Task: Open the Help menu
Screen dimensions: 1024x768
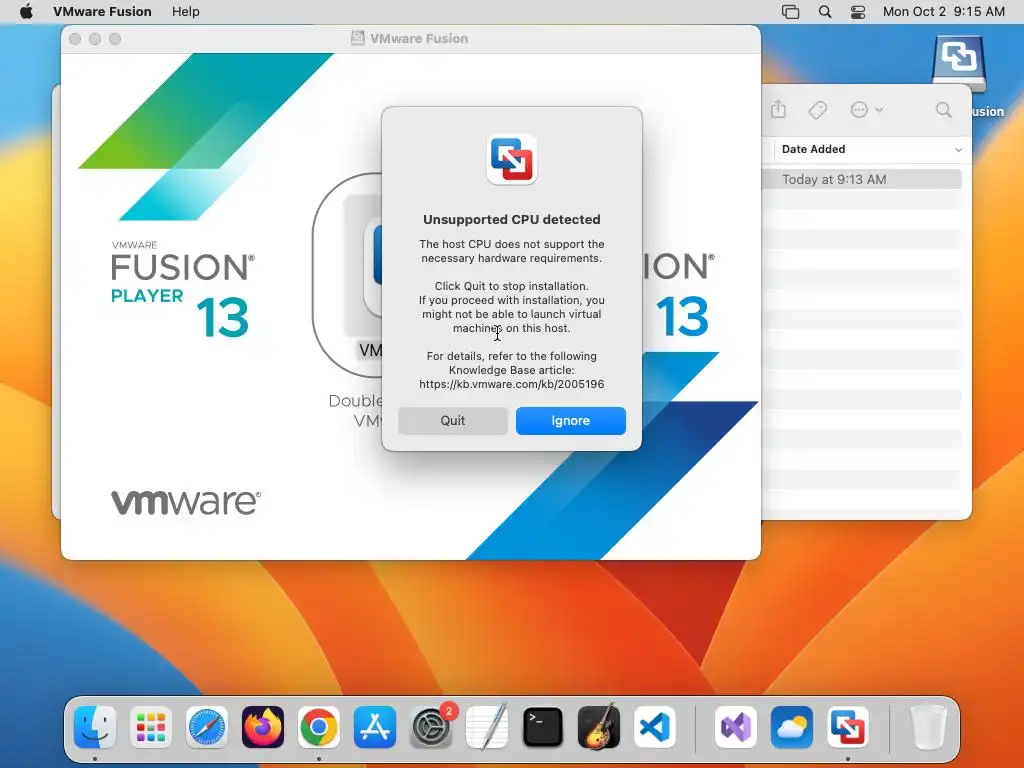Action: 185,12
